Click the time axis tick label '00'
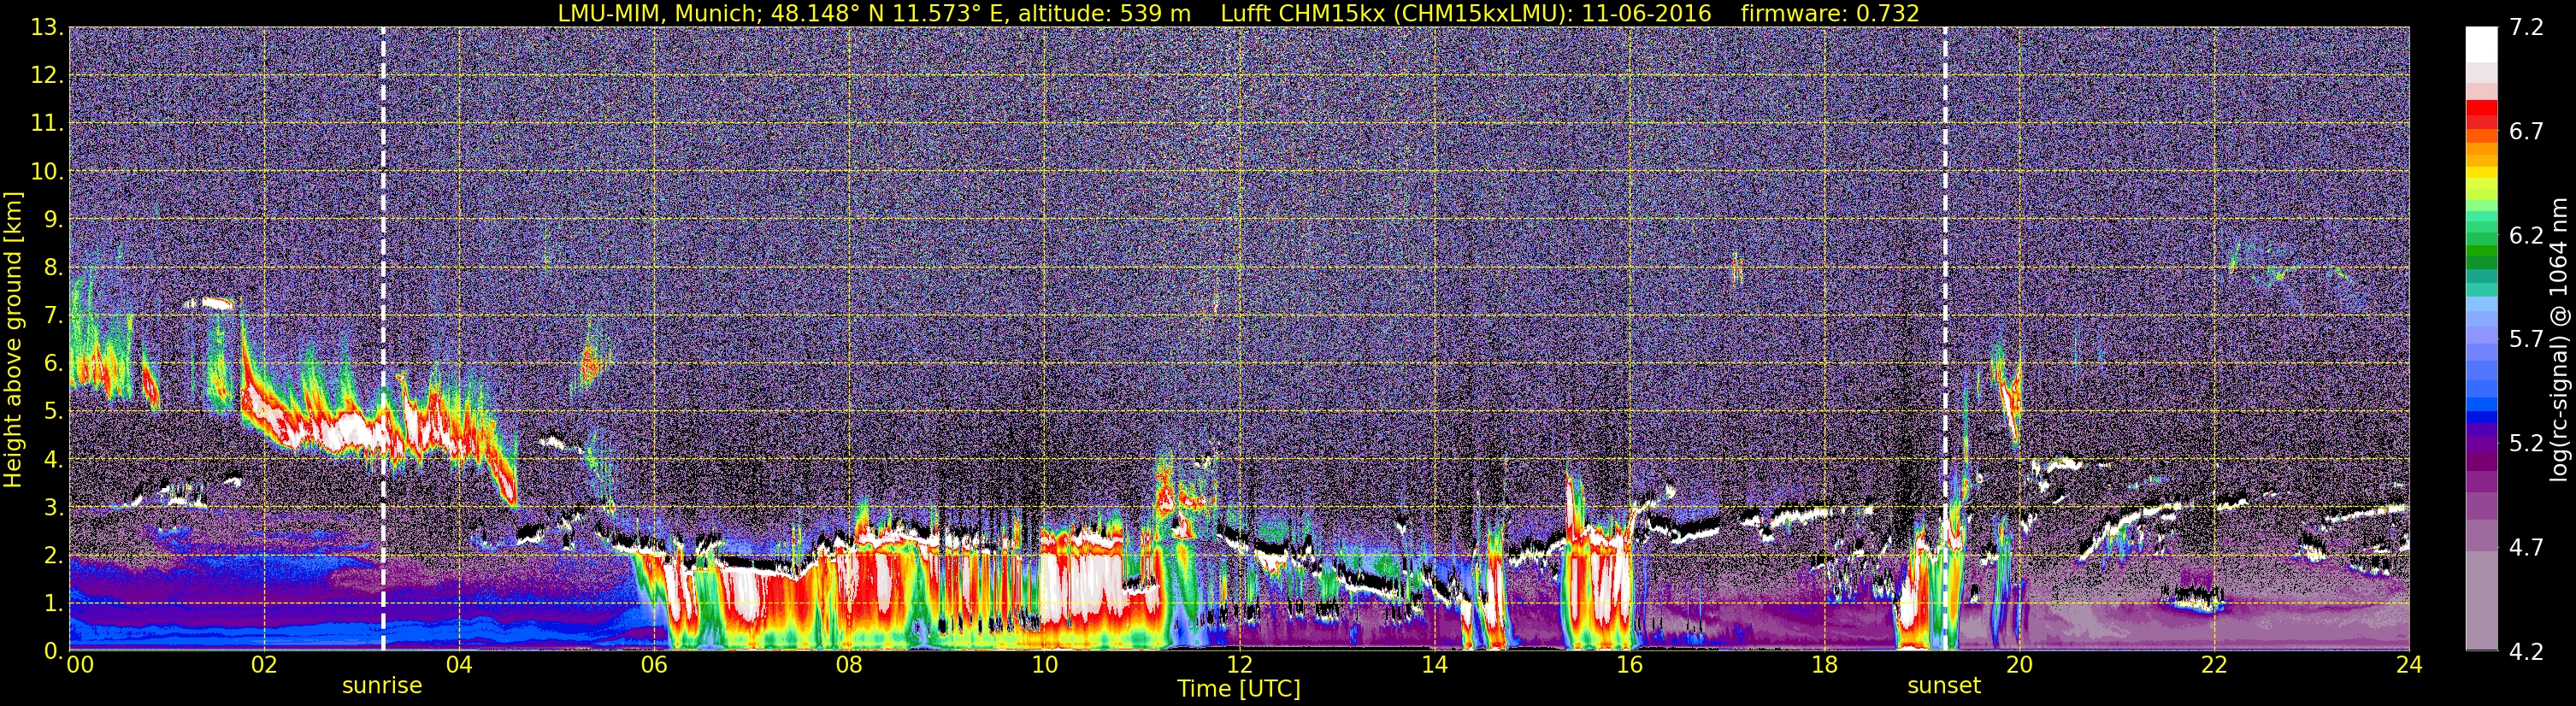The image size is (2576, 706). [79, 665]
